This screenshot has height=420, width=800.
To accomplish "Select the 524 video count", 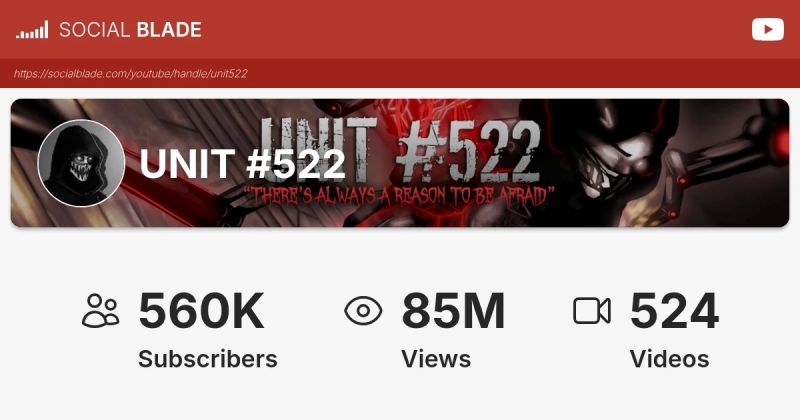I will click(674, 311).
